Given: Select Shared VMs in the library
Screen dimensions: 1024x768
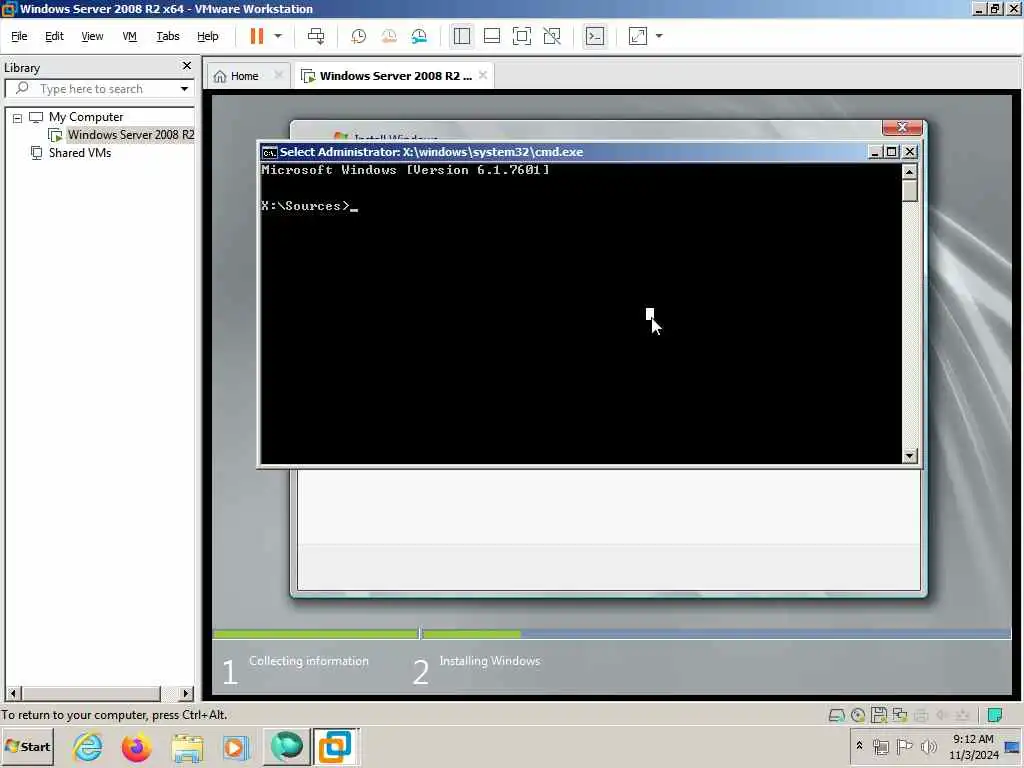Looking at the screenshot, I should pos(80,153).
